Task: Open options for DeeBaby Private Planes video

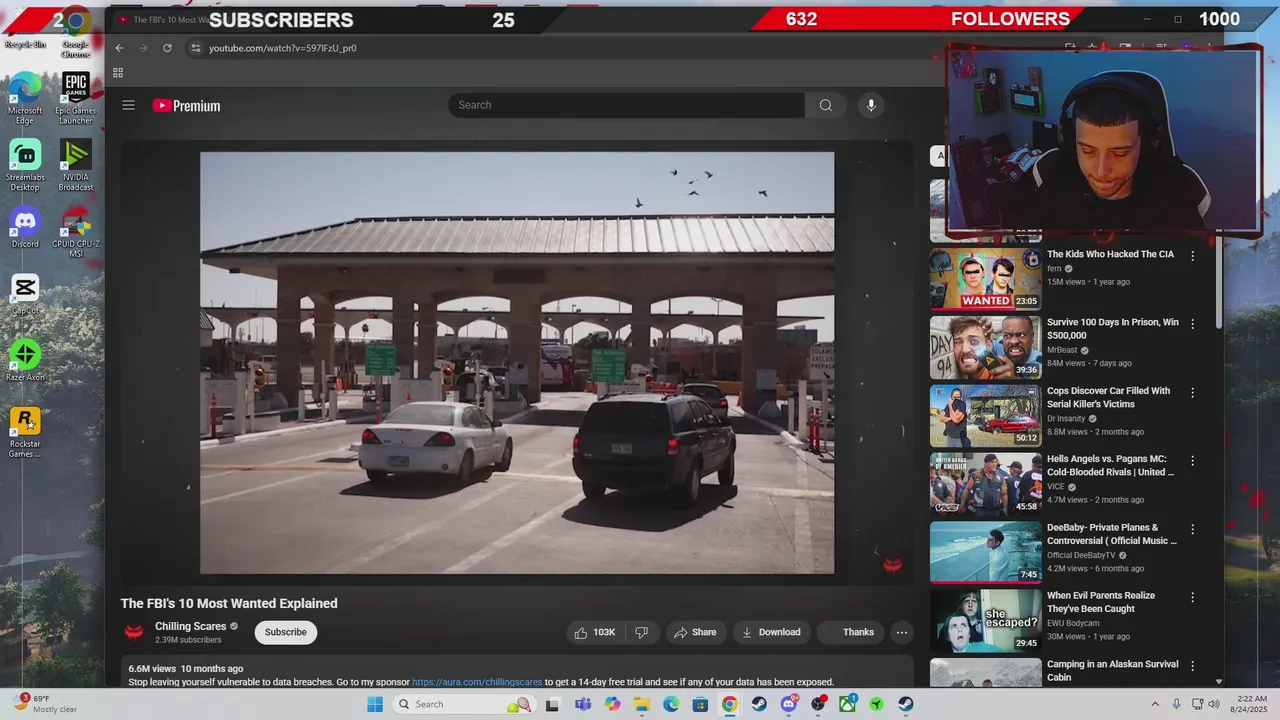Action: (1192, 529)
